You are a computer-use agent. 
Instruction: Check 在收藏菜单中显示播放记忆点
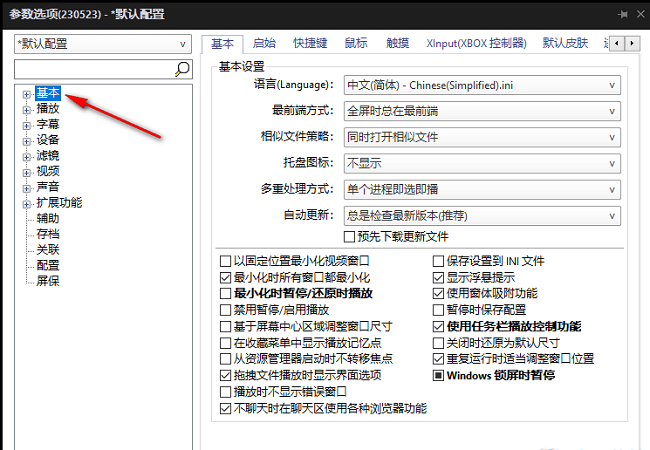pos(225,343)
